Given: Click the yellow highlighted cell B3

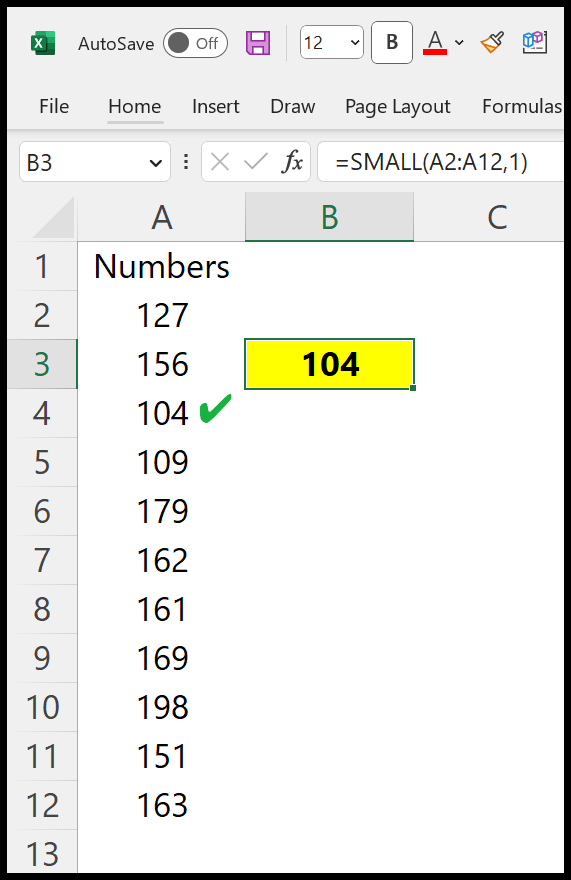Looking at the screenshot, I should tap(330, 364).
